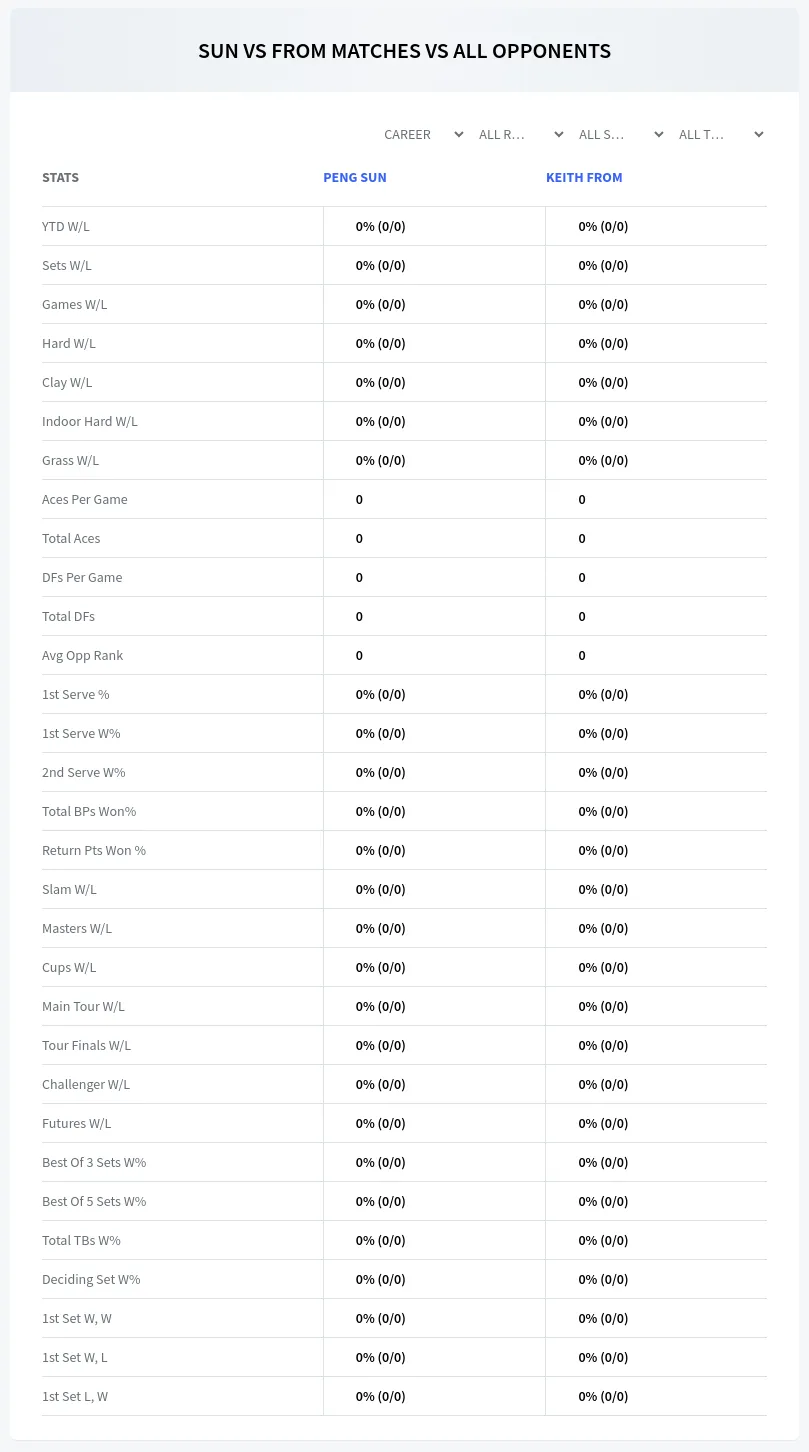
Task: Click Keith From's Total Aces value
Action: click(582, 538)
